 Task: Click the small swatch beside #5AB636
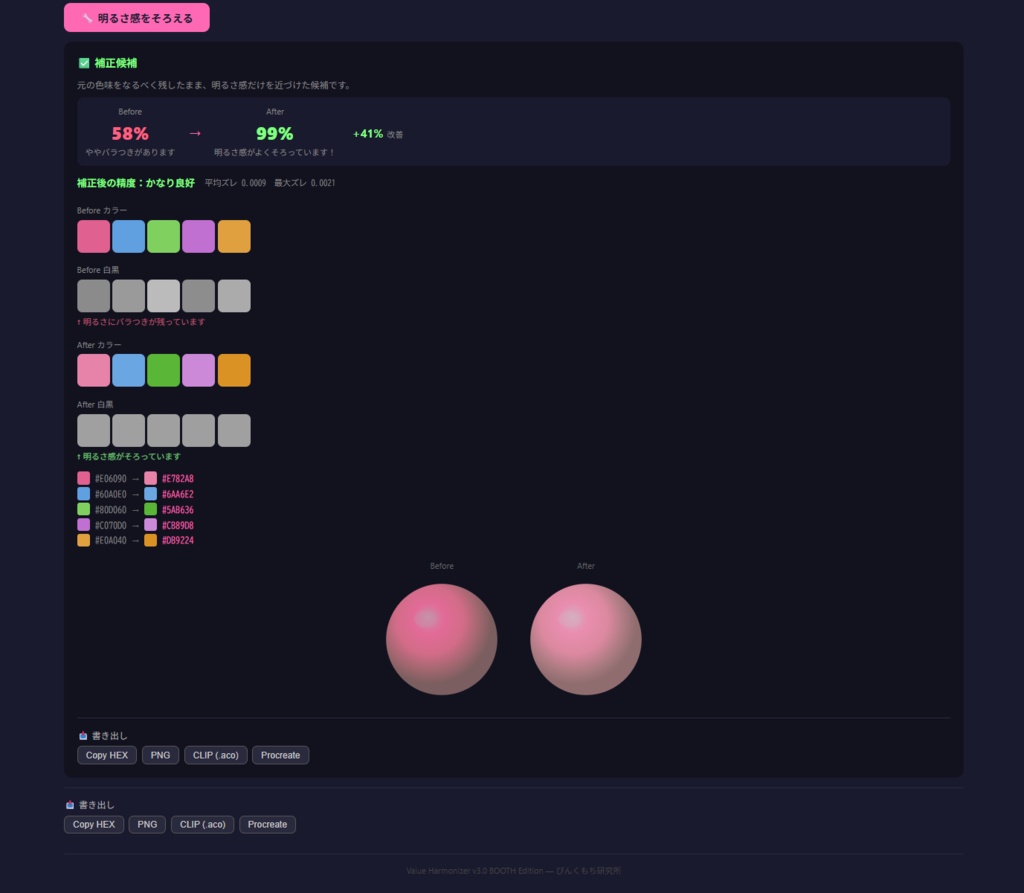(x=150, y=510)
